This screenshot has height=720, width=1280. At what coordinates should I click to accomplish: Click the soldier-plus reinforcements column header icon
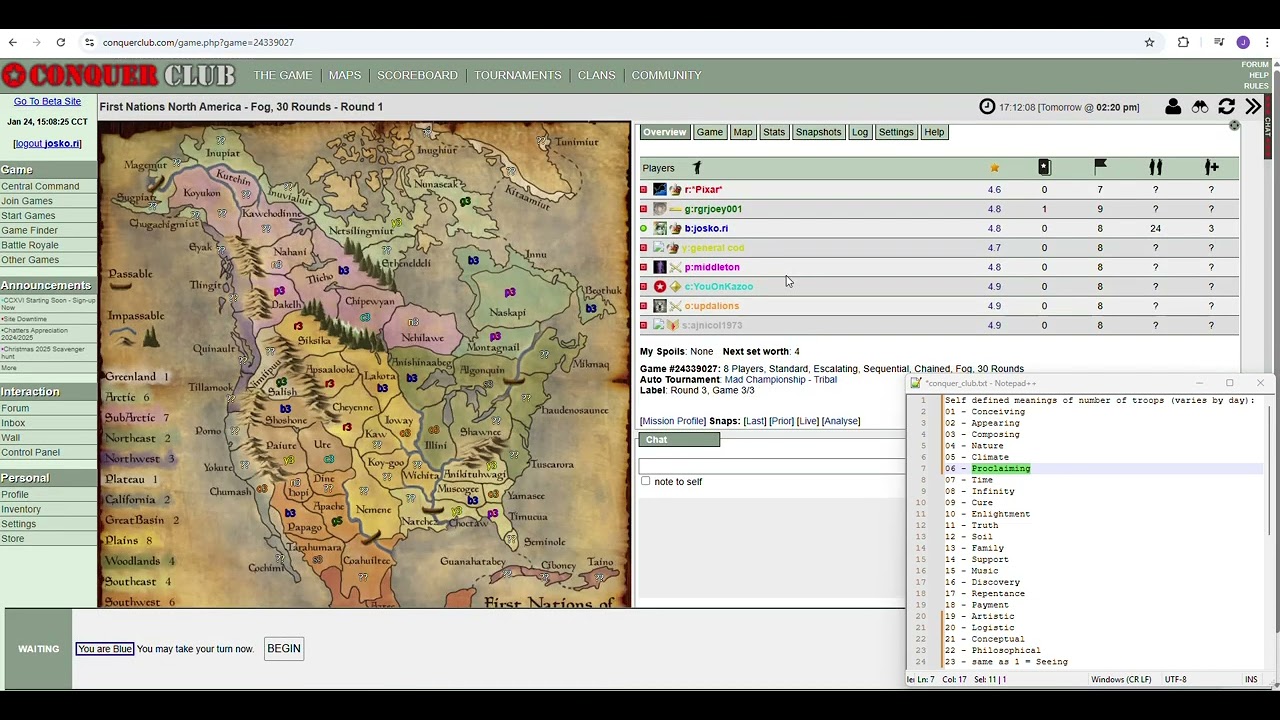(x=1211, y=168)
